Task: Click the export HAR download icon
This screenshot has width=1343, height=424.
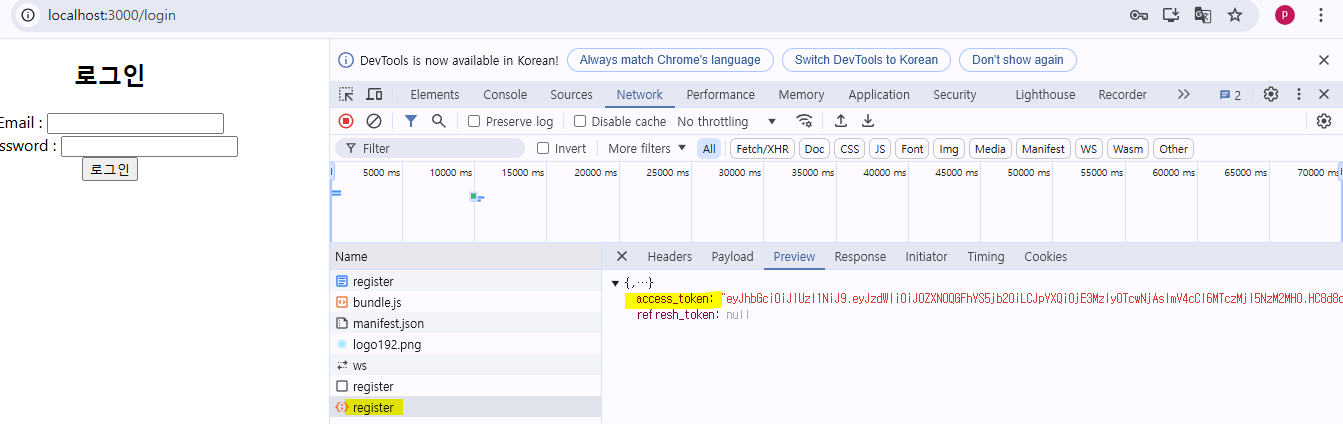Action: tap(868, 121)
